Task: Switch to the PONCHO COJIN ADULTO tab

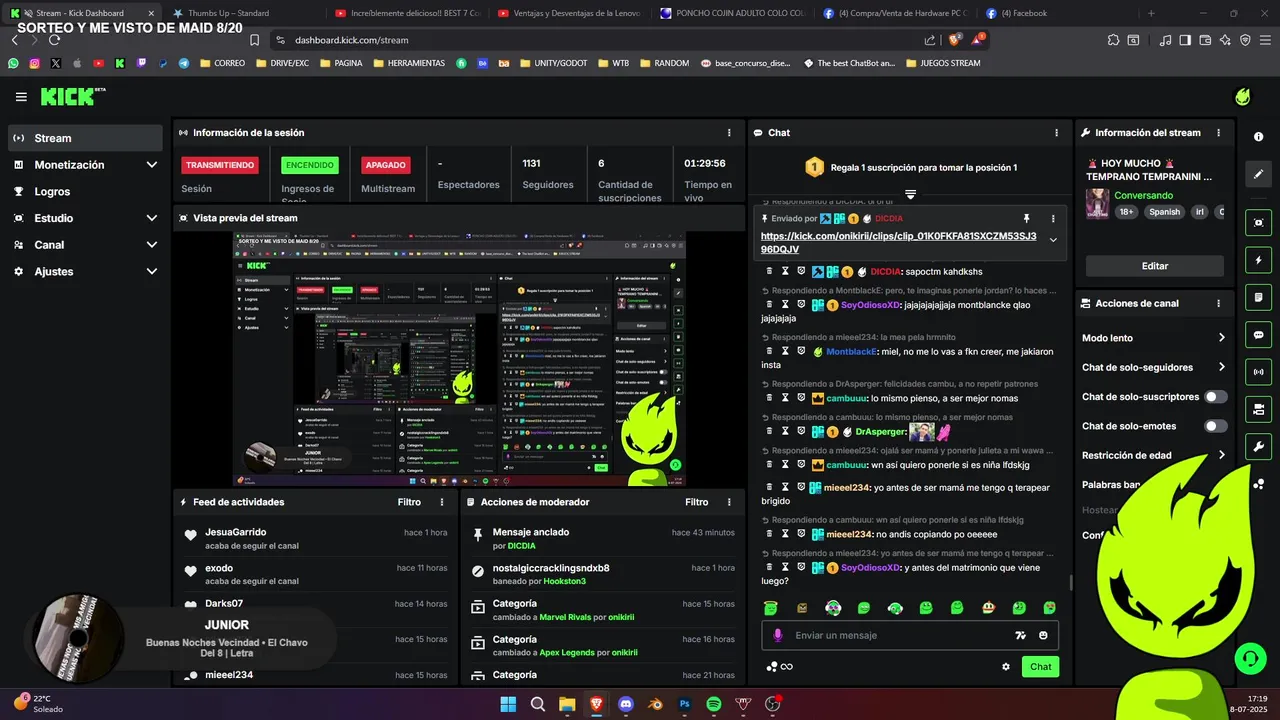Action: coord(740,13)
